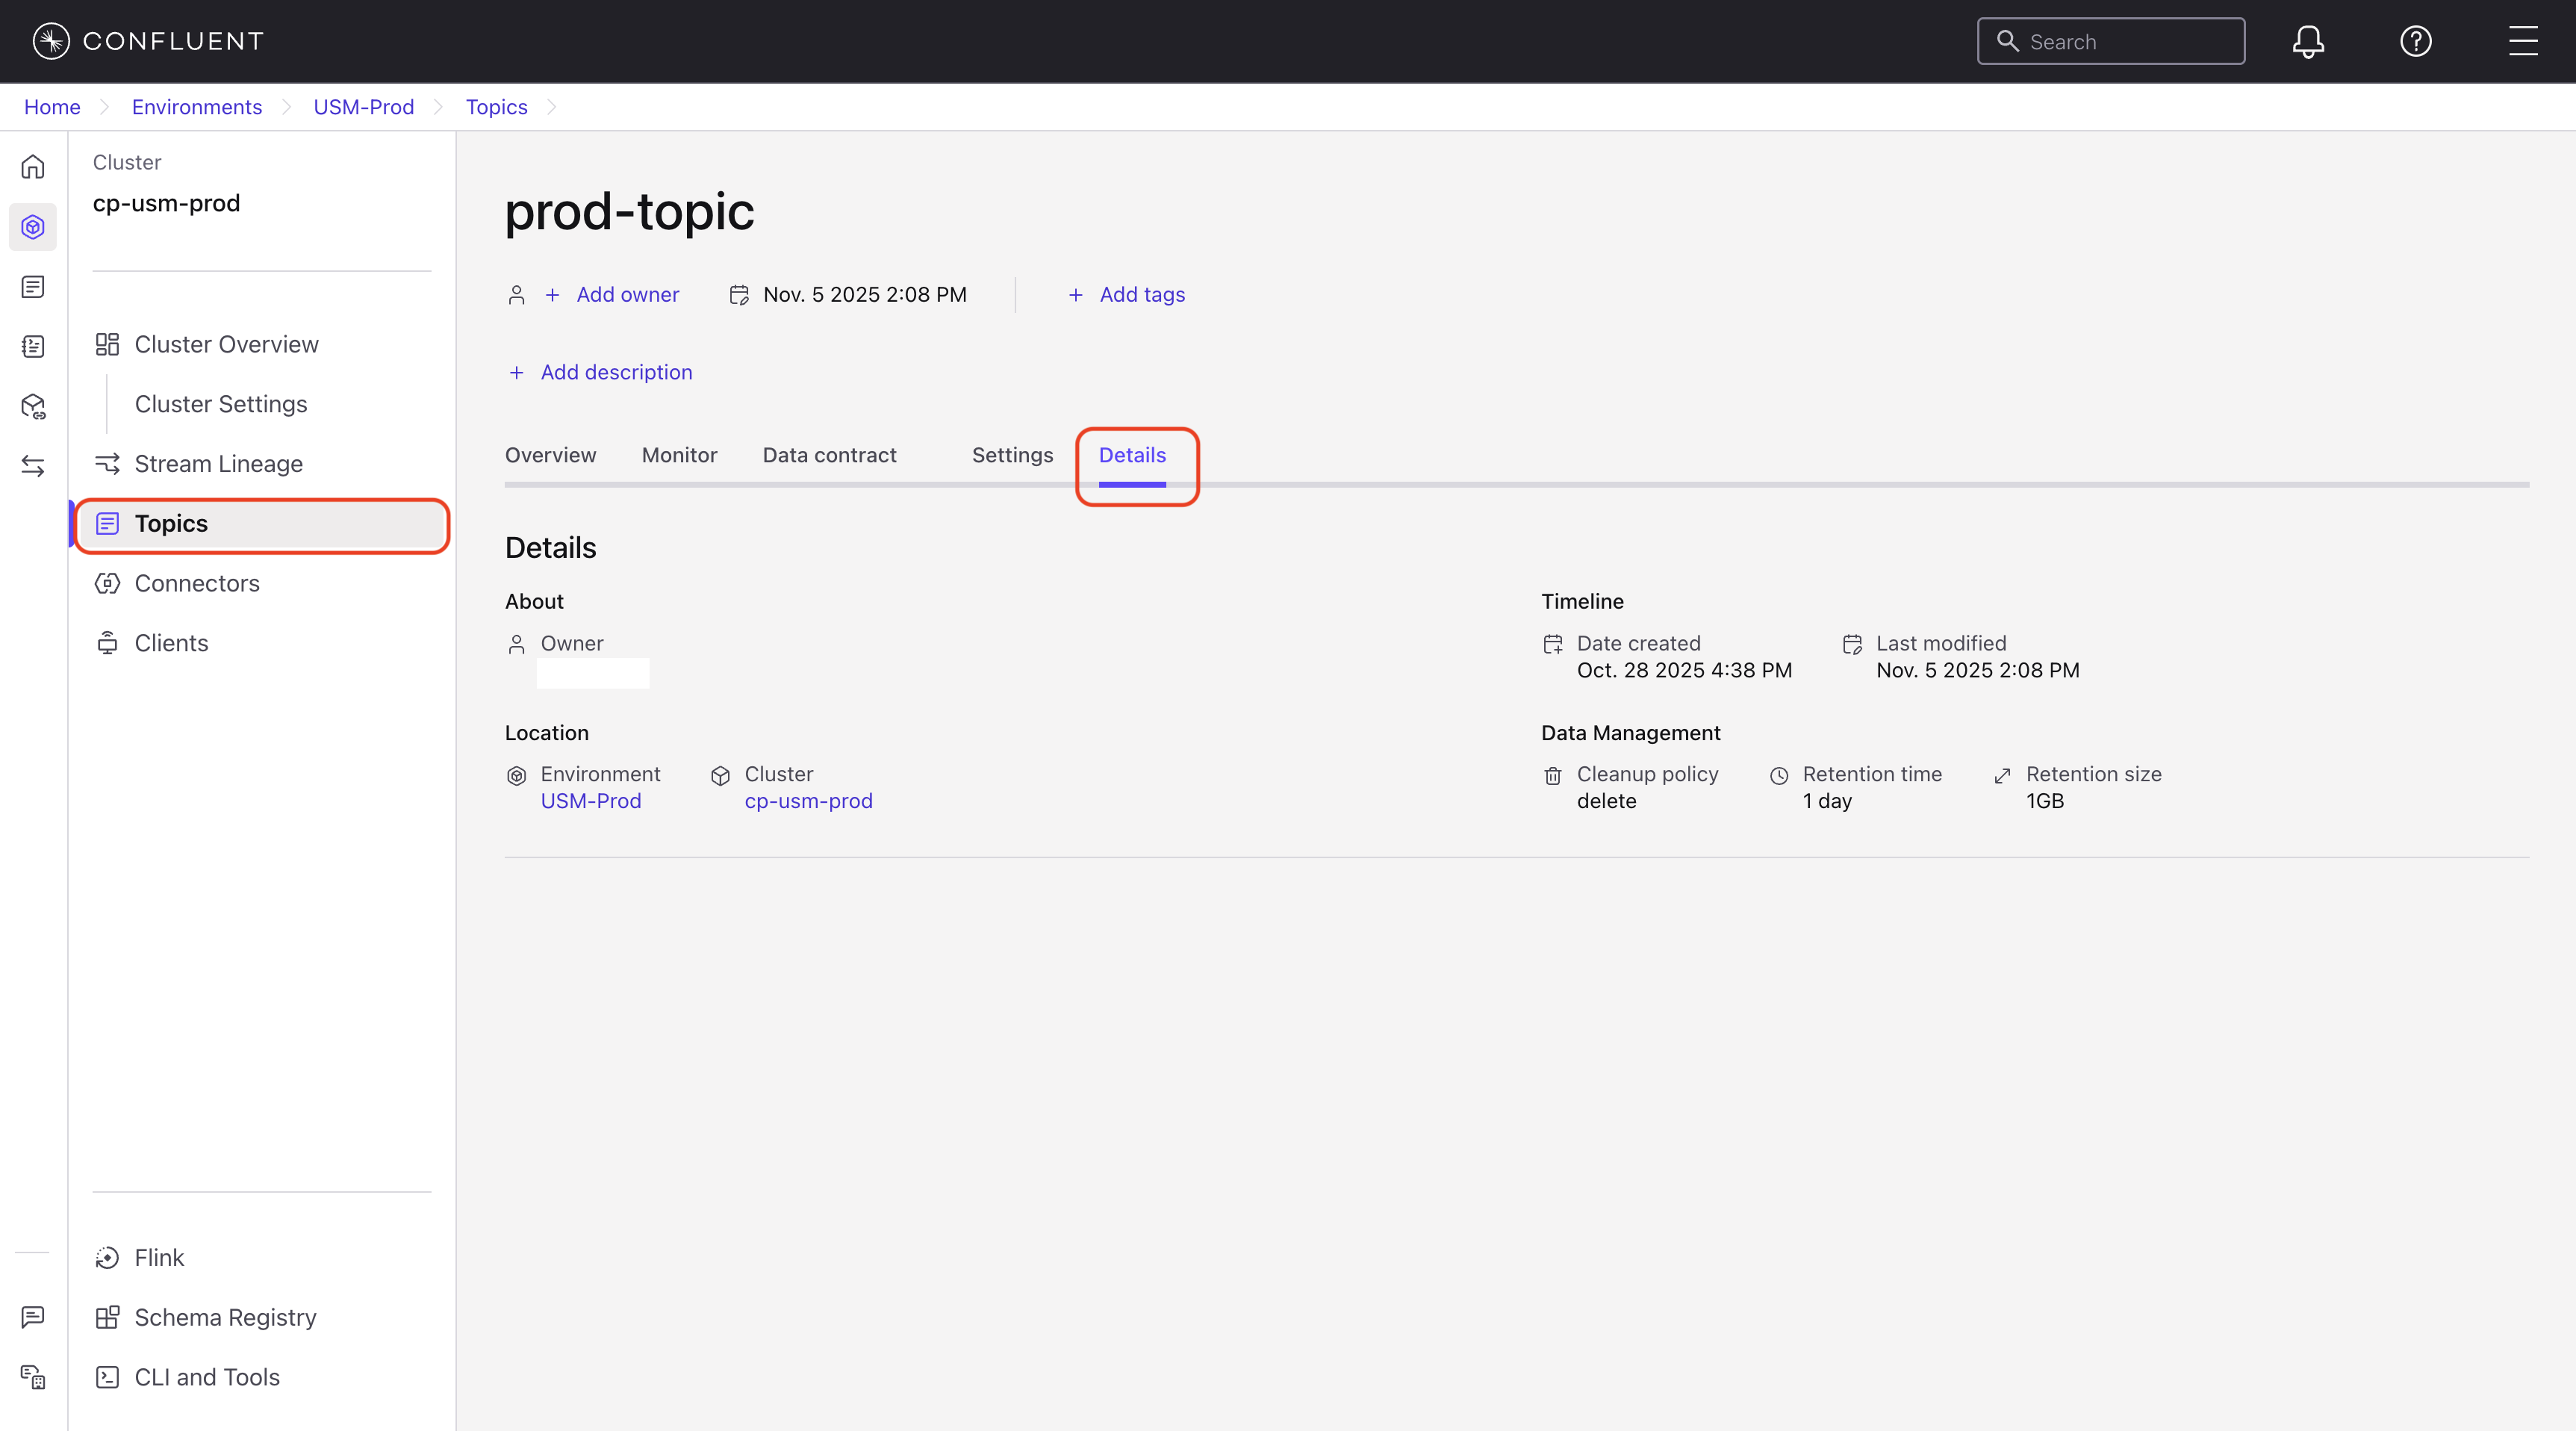Open the Settings tab
This screenshot has height=1431, width=2576.
[x=1012, y=455]
